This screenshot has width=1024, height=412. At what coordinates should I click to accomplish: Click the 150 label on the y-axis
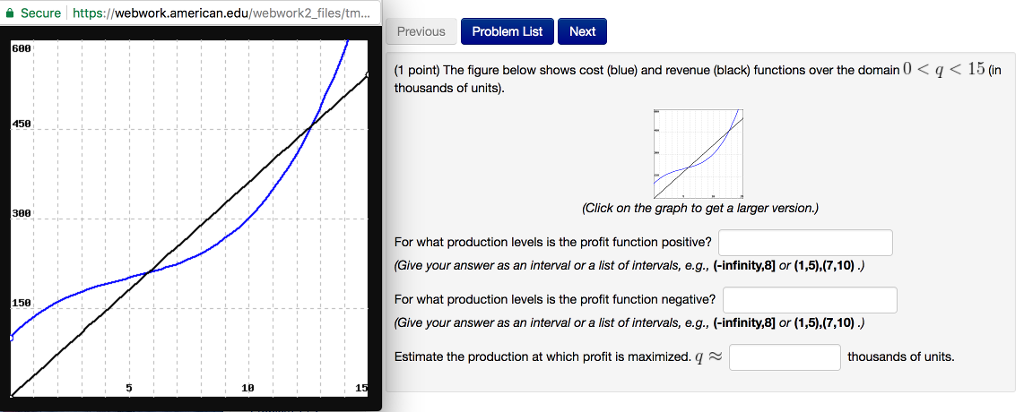tap(22, 302)
